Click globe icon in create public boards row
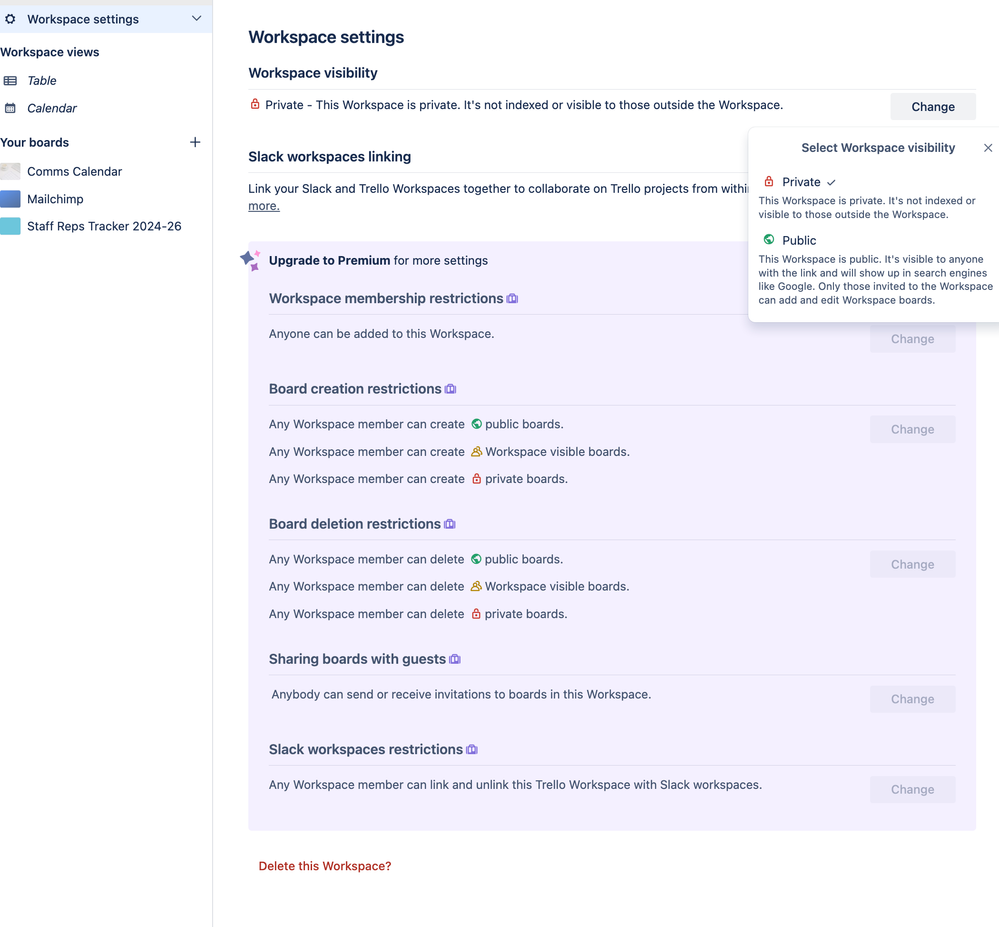999x927 pixels. pos(476,424)
